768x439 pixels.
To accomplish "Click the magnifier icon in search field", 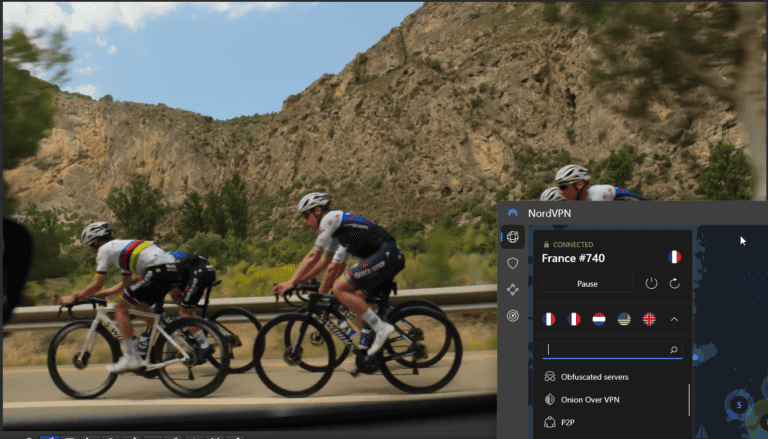I will (673, 350).
